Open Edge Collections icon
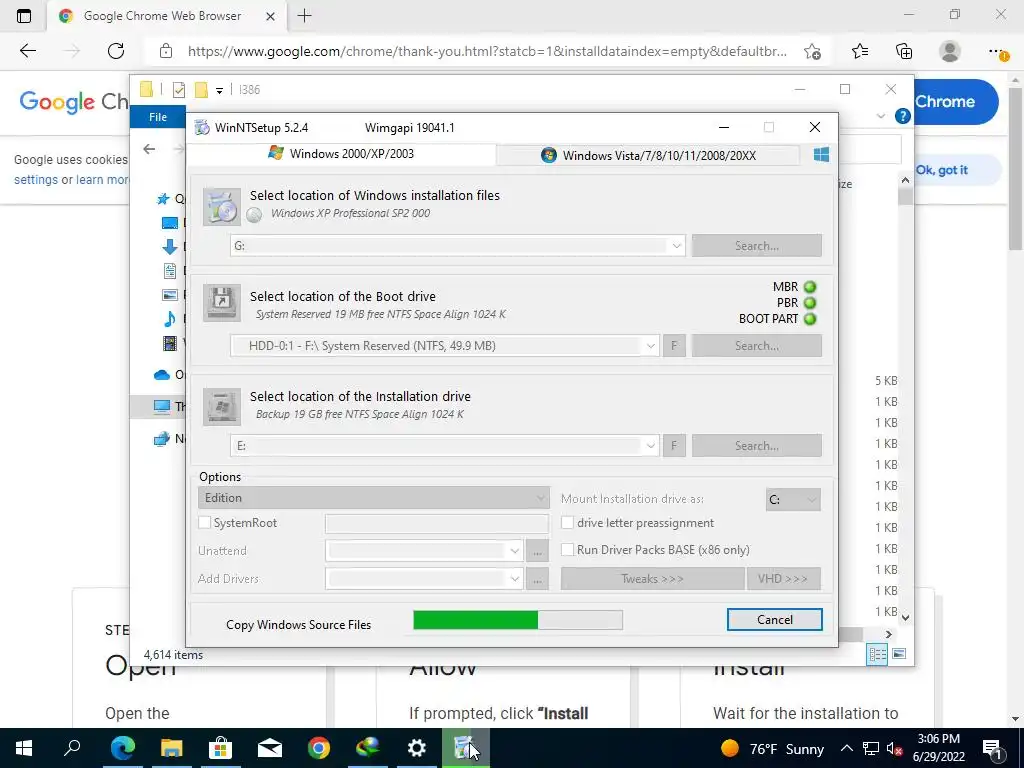The width and height of the screenshot is (1024, 768). (904, 51)
